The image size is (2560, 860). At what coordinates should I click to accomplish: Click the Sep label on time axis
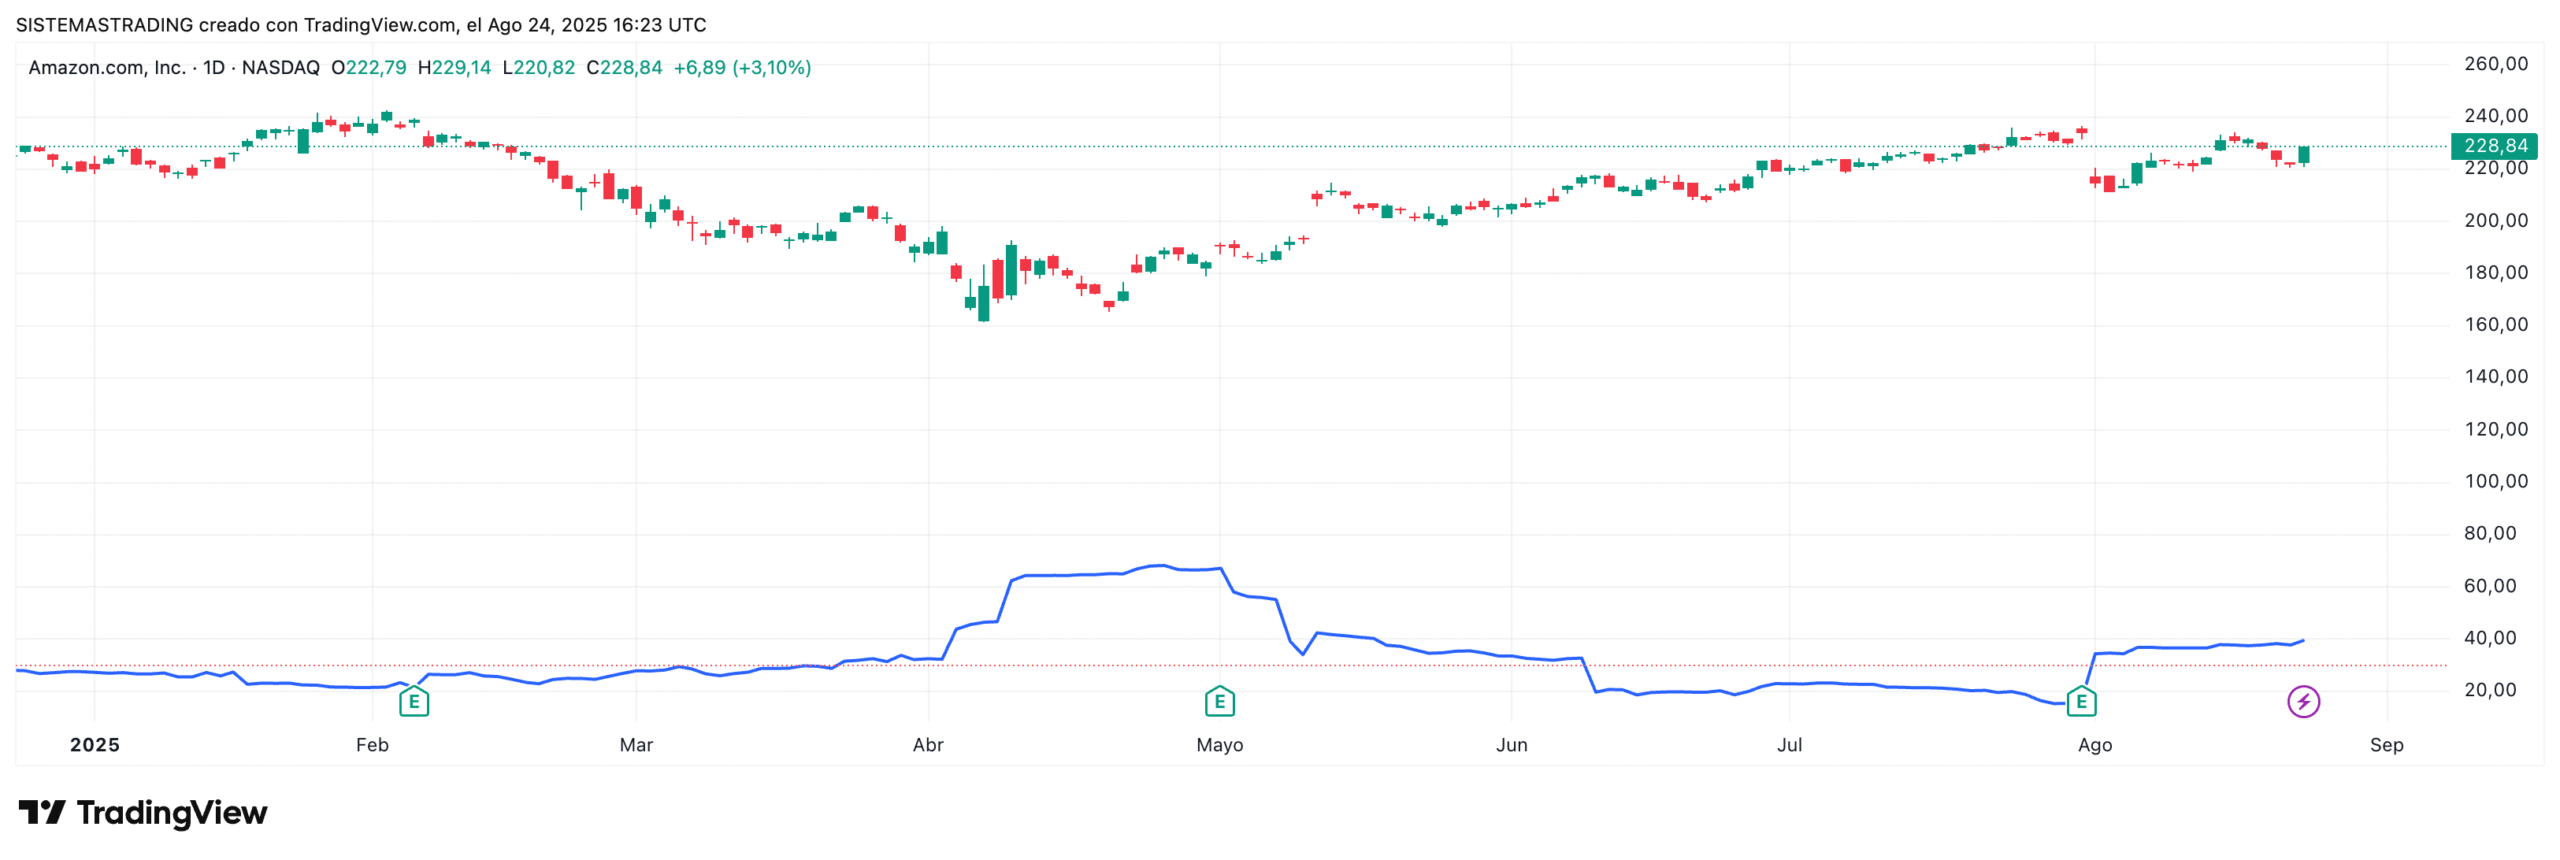tap(2386, 745)
